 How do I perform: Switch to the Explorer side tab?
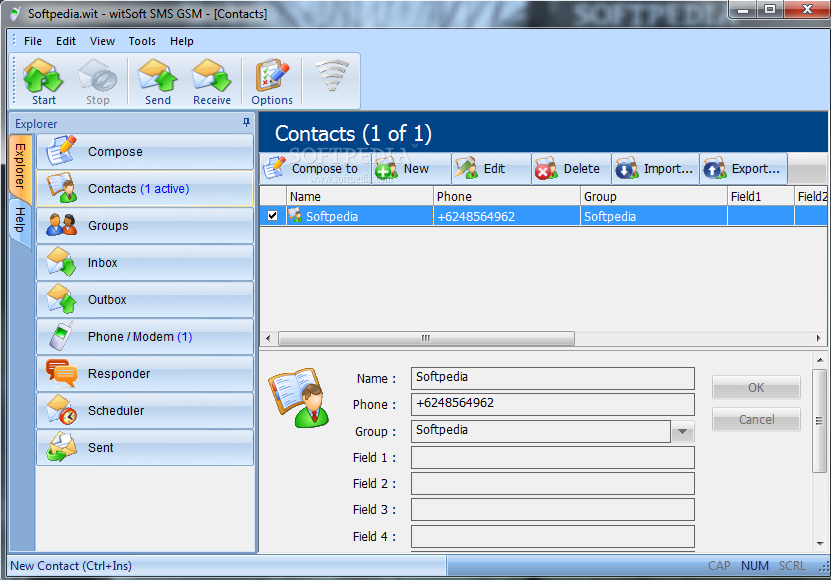click(21, 166)
